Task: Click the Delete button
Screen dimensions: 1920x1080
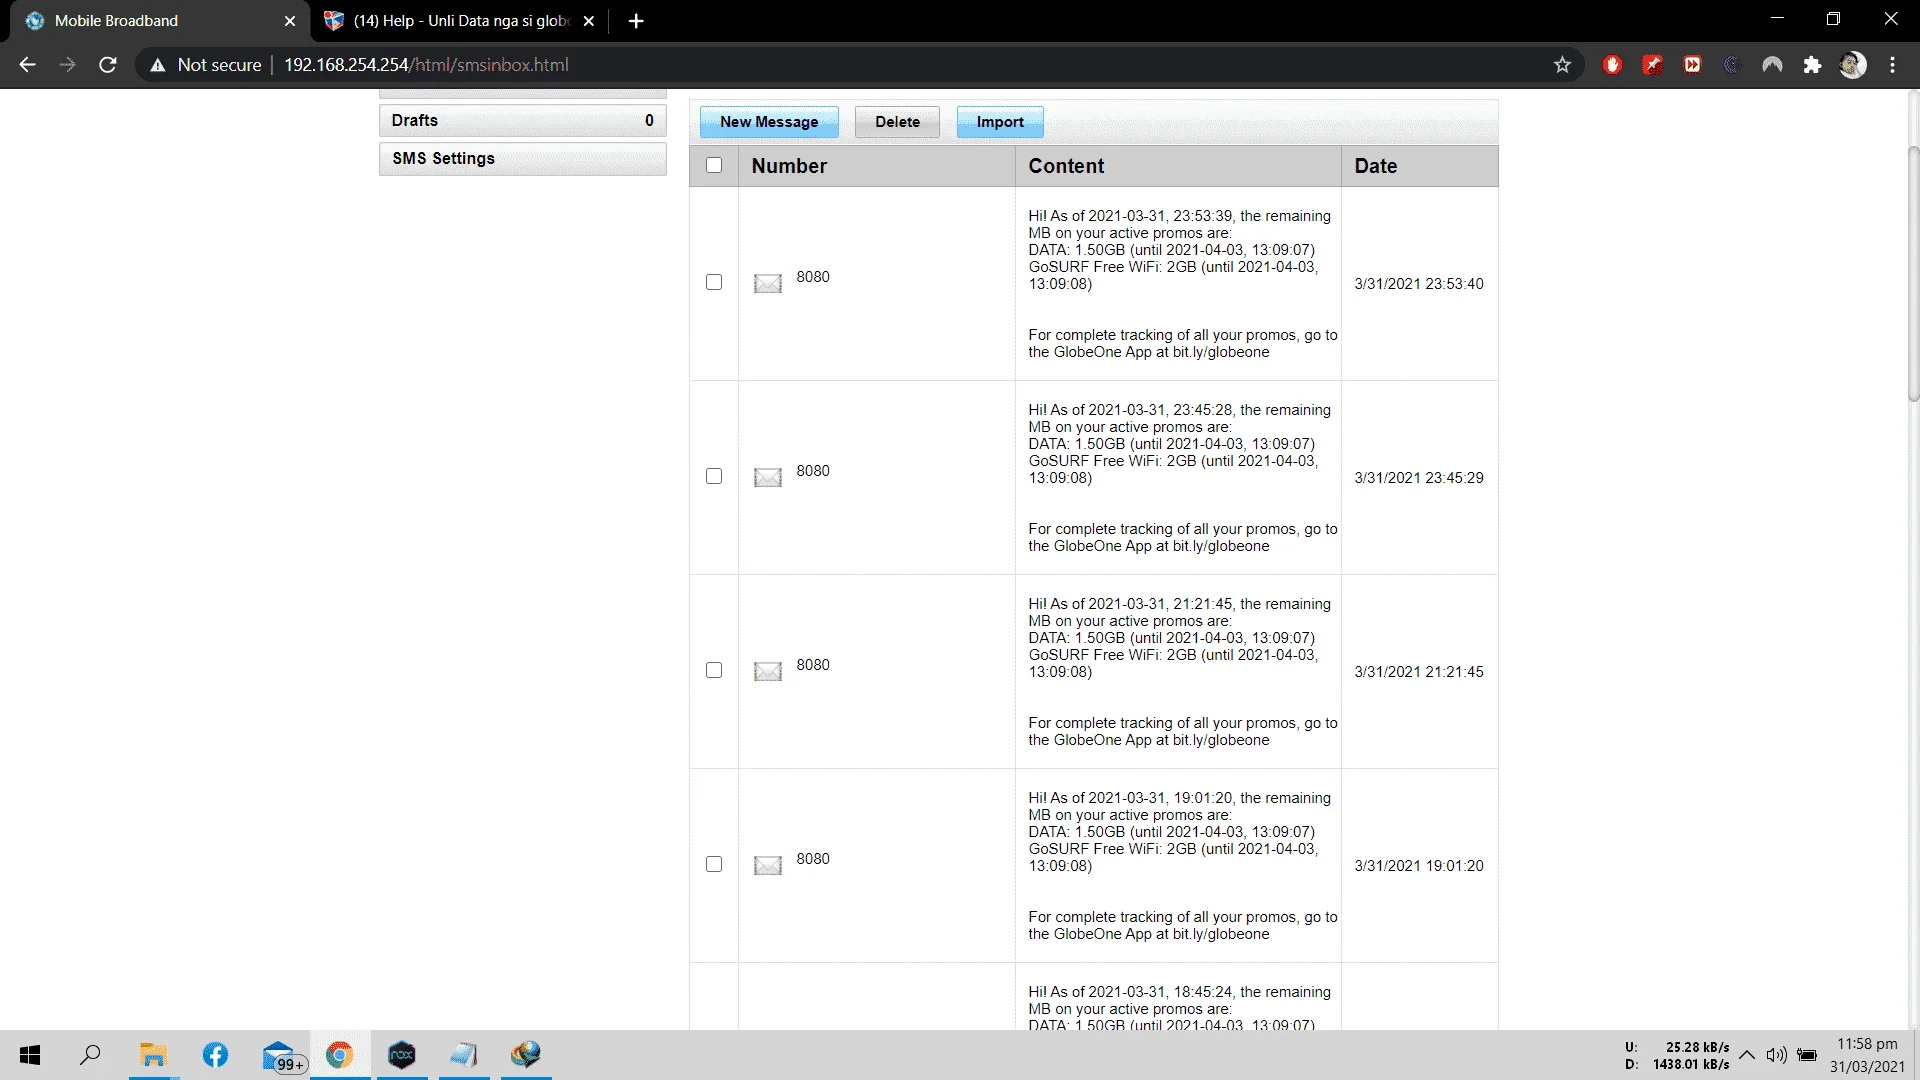Action: click(897, 122)
